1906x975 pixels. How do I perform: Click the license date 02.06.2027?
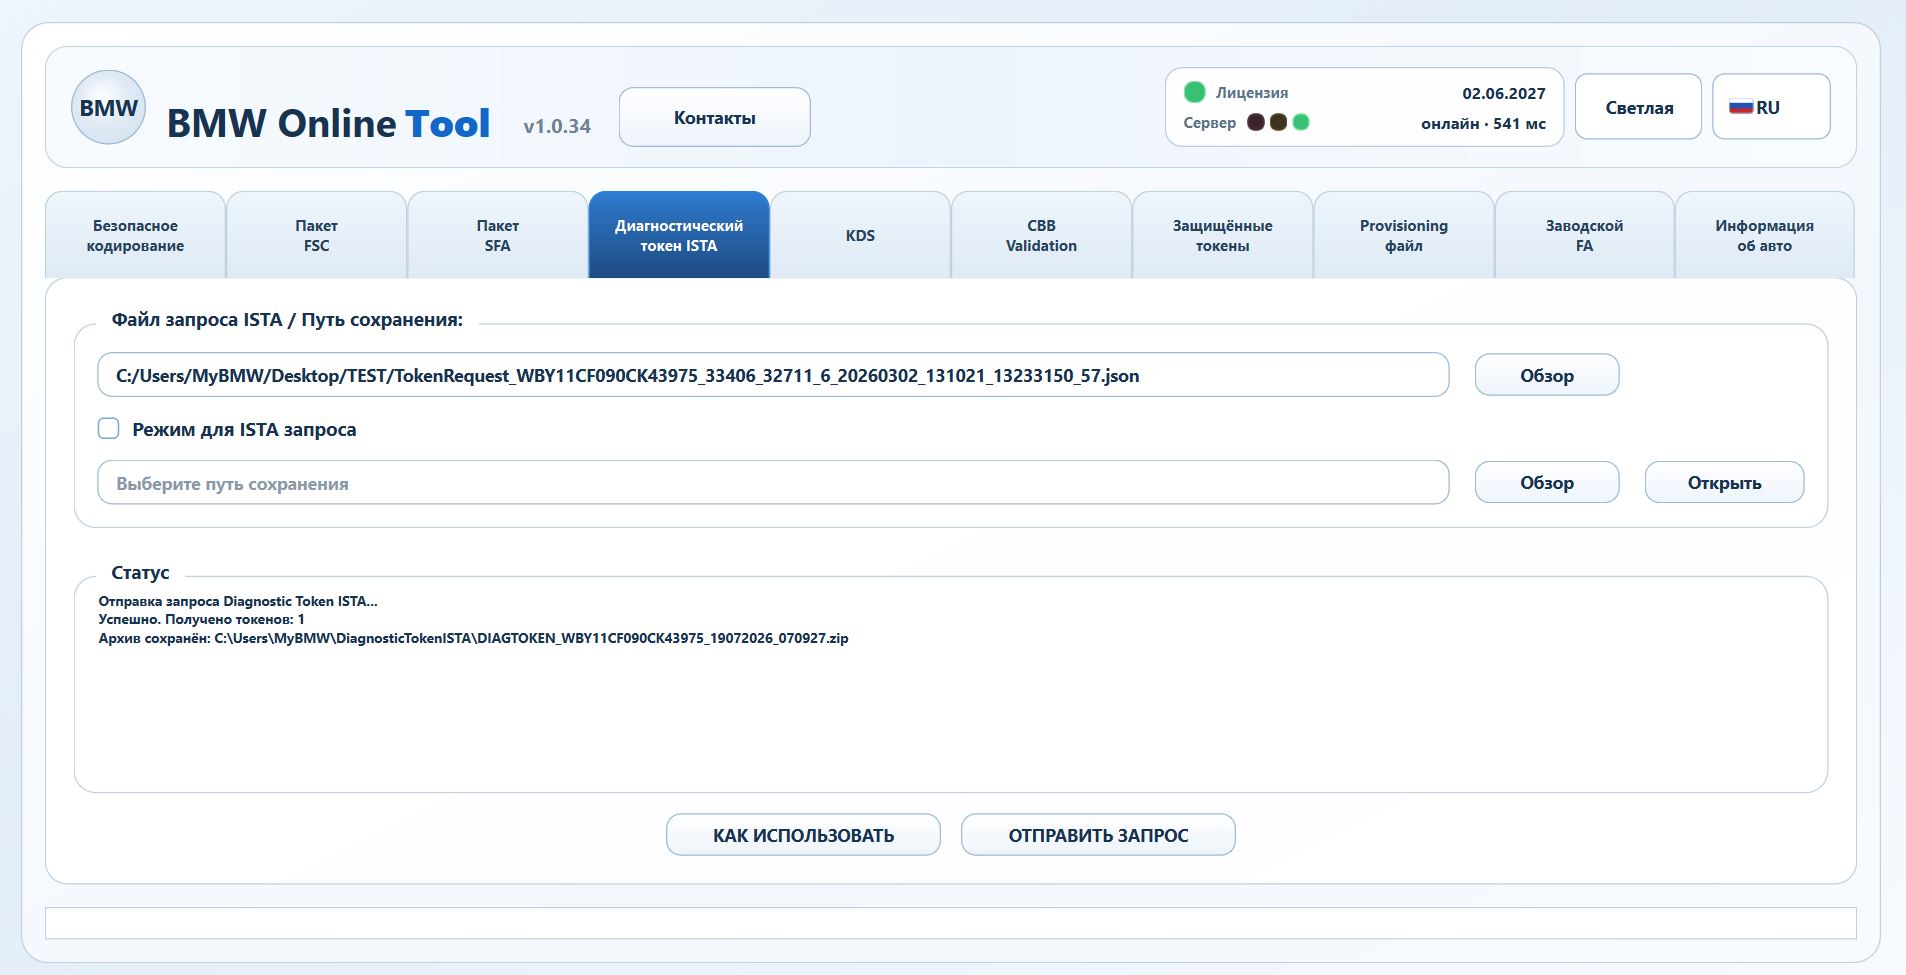tap(1503, 93)
